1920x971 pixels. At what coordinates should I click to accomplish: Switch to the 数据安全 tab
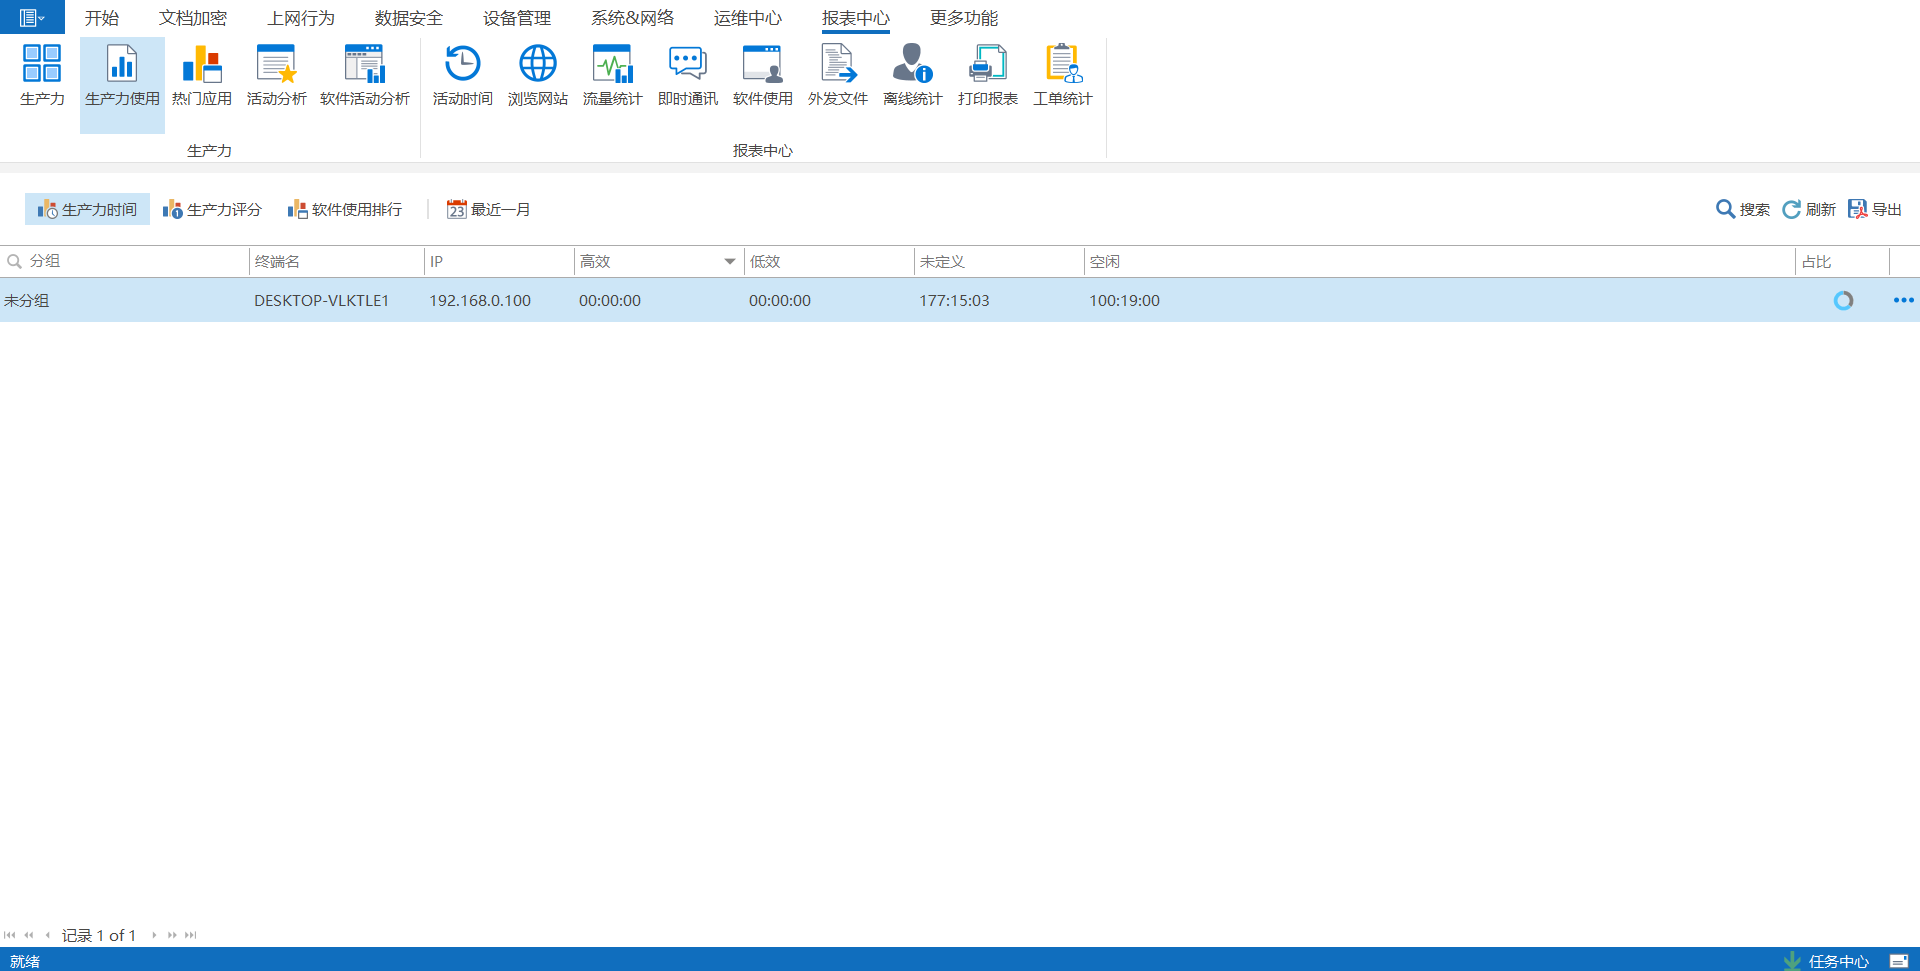(408, 18)
